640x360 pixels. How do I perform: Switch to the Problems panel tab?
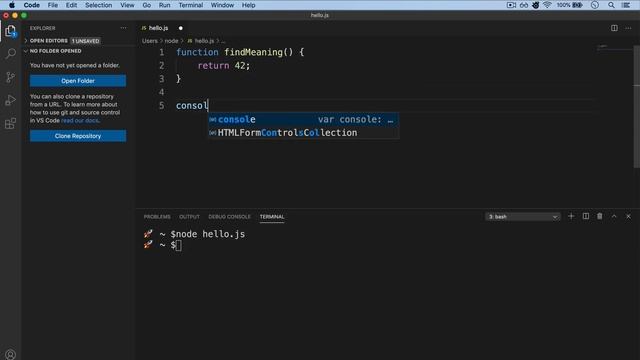pos(157,217)
